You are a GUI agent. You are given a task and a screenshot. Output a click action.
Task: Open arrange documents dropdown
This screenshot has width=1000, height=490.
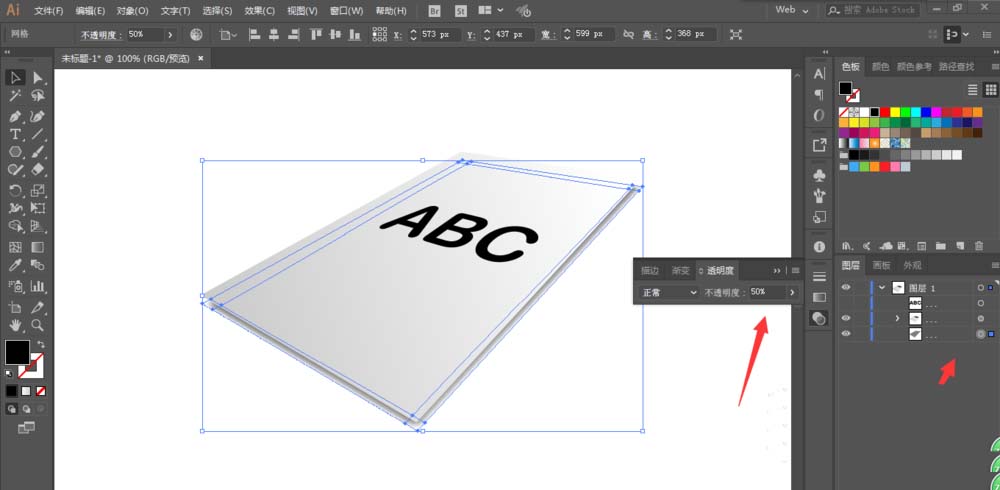[490, 10]
